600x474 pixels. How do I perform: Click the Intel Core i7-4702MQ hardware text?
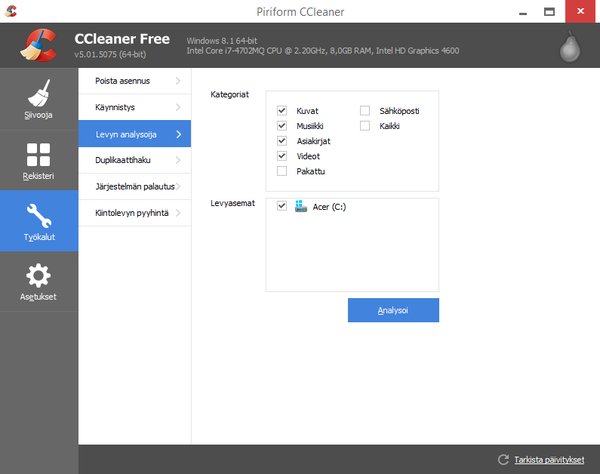click(x=323, y=50)
